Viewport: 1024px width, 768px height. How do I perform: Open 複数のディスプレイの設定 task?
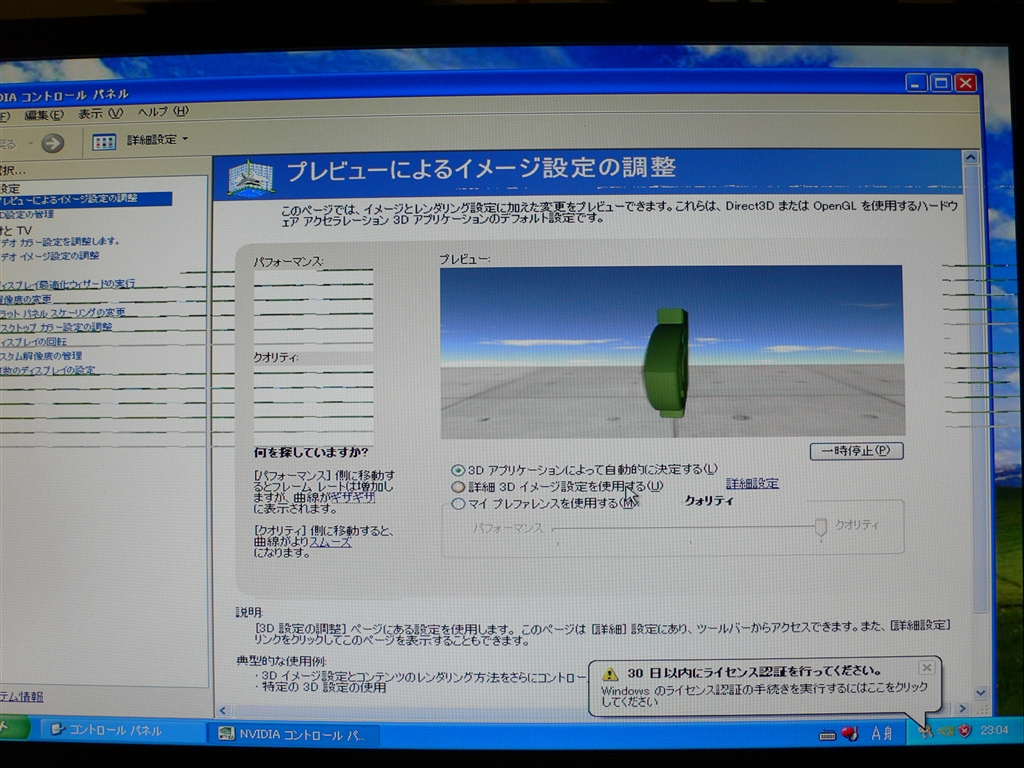coord(48,370)
